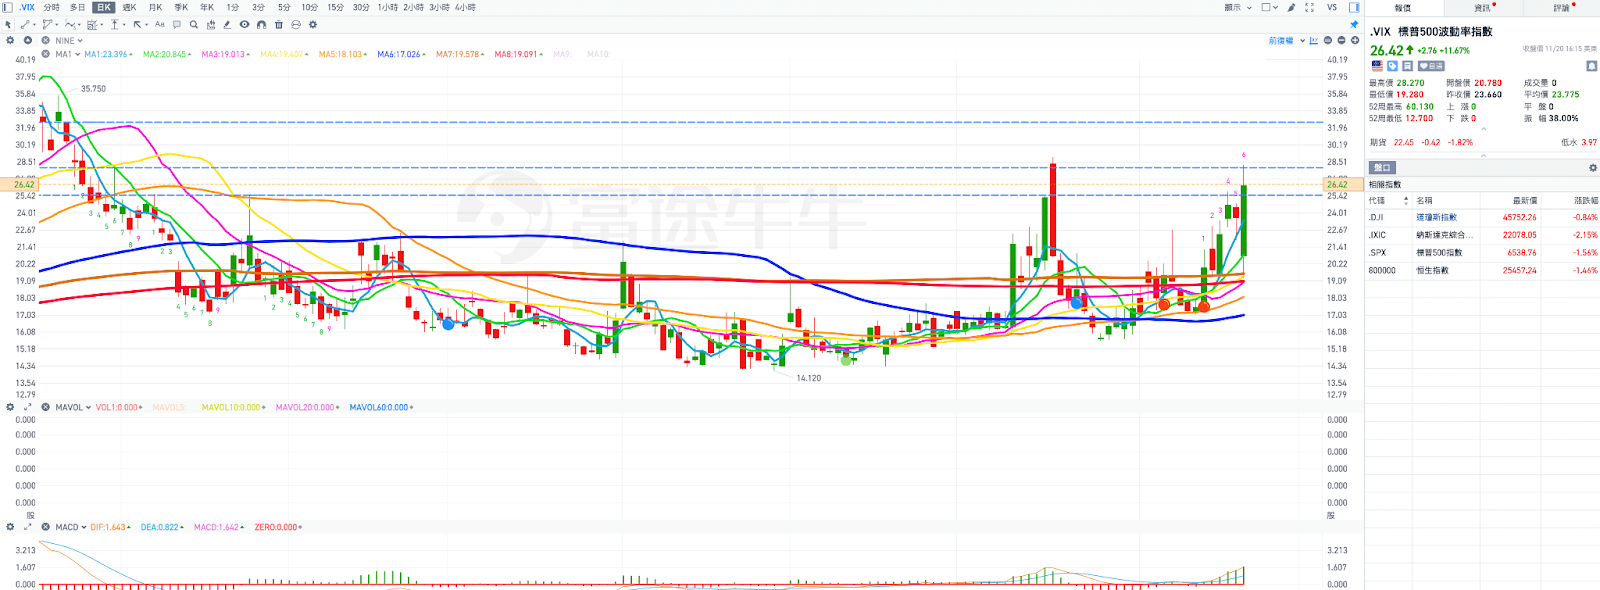The image size is (1600, 590).
Task: Toggle MA3 line visibility at 19.013
Action: tap(225, 54)
